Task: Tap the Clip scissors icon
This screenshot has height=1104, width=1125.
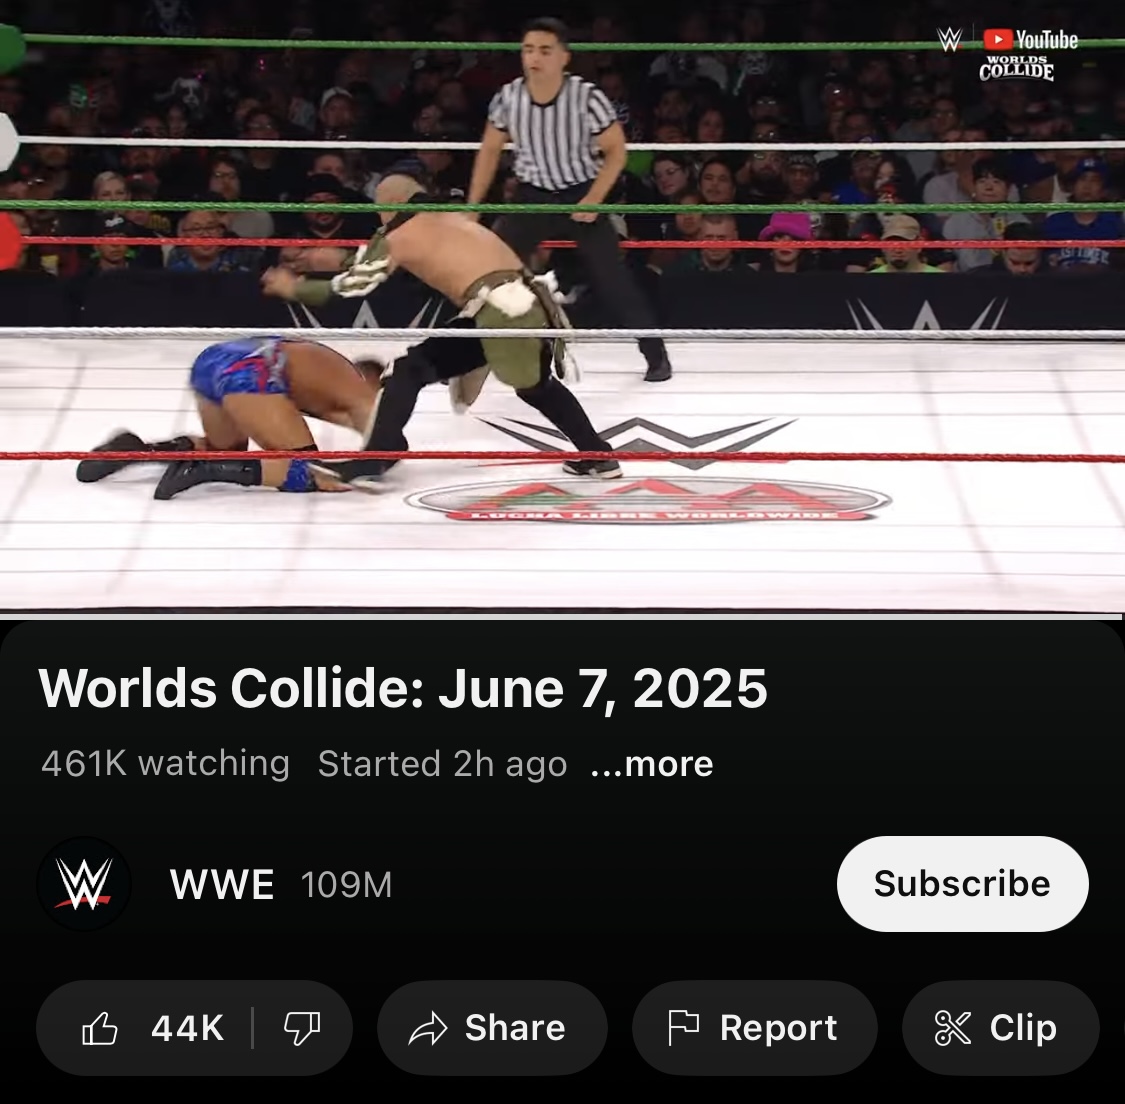Action: [953, 1027]
